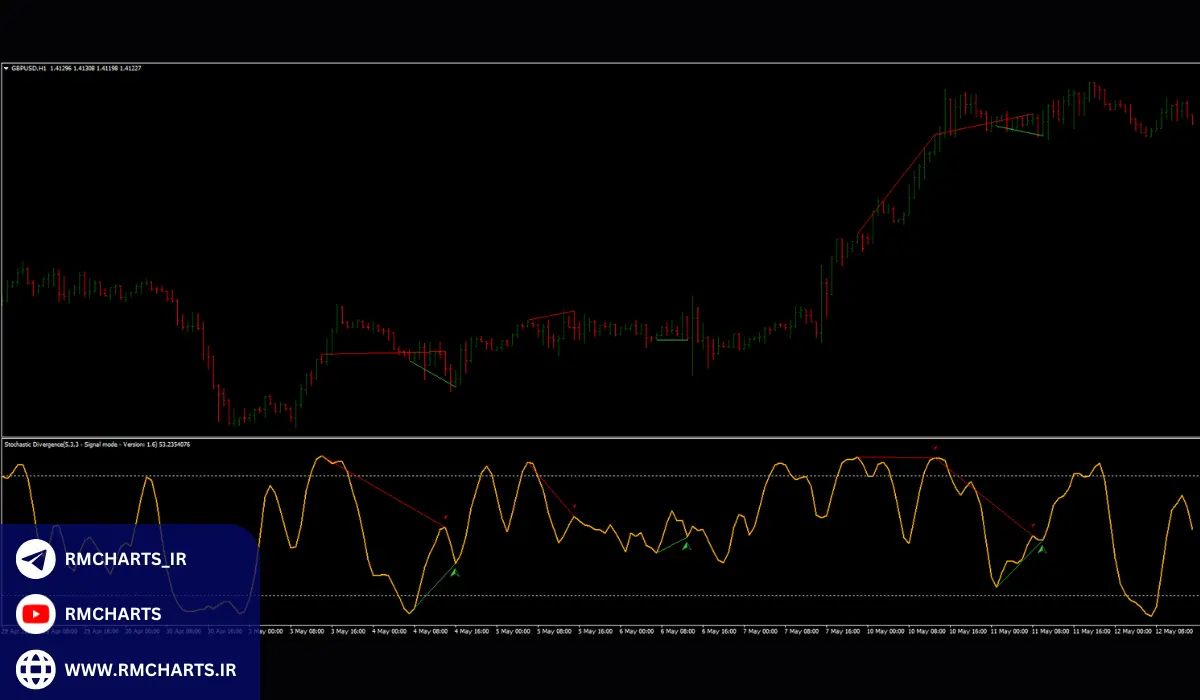Viewport: 1200px width, 700px height.
Task: Click the red sell marker near 5 May 08:00
Action: [x=574, y=507]
